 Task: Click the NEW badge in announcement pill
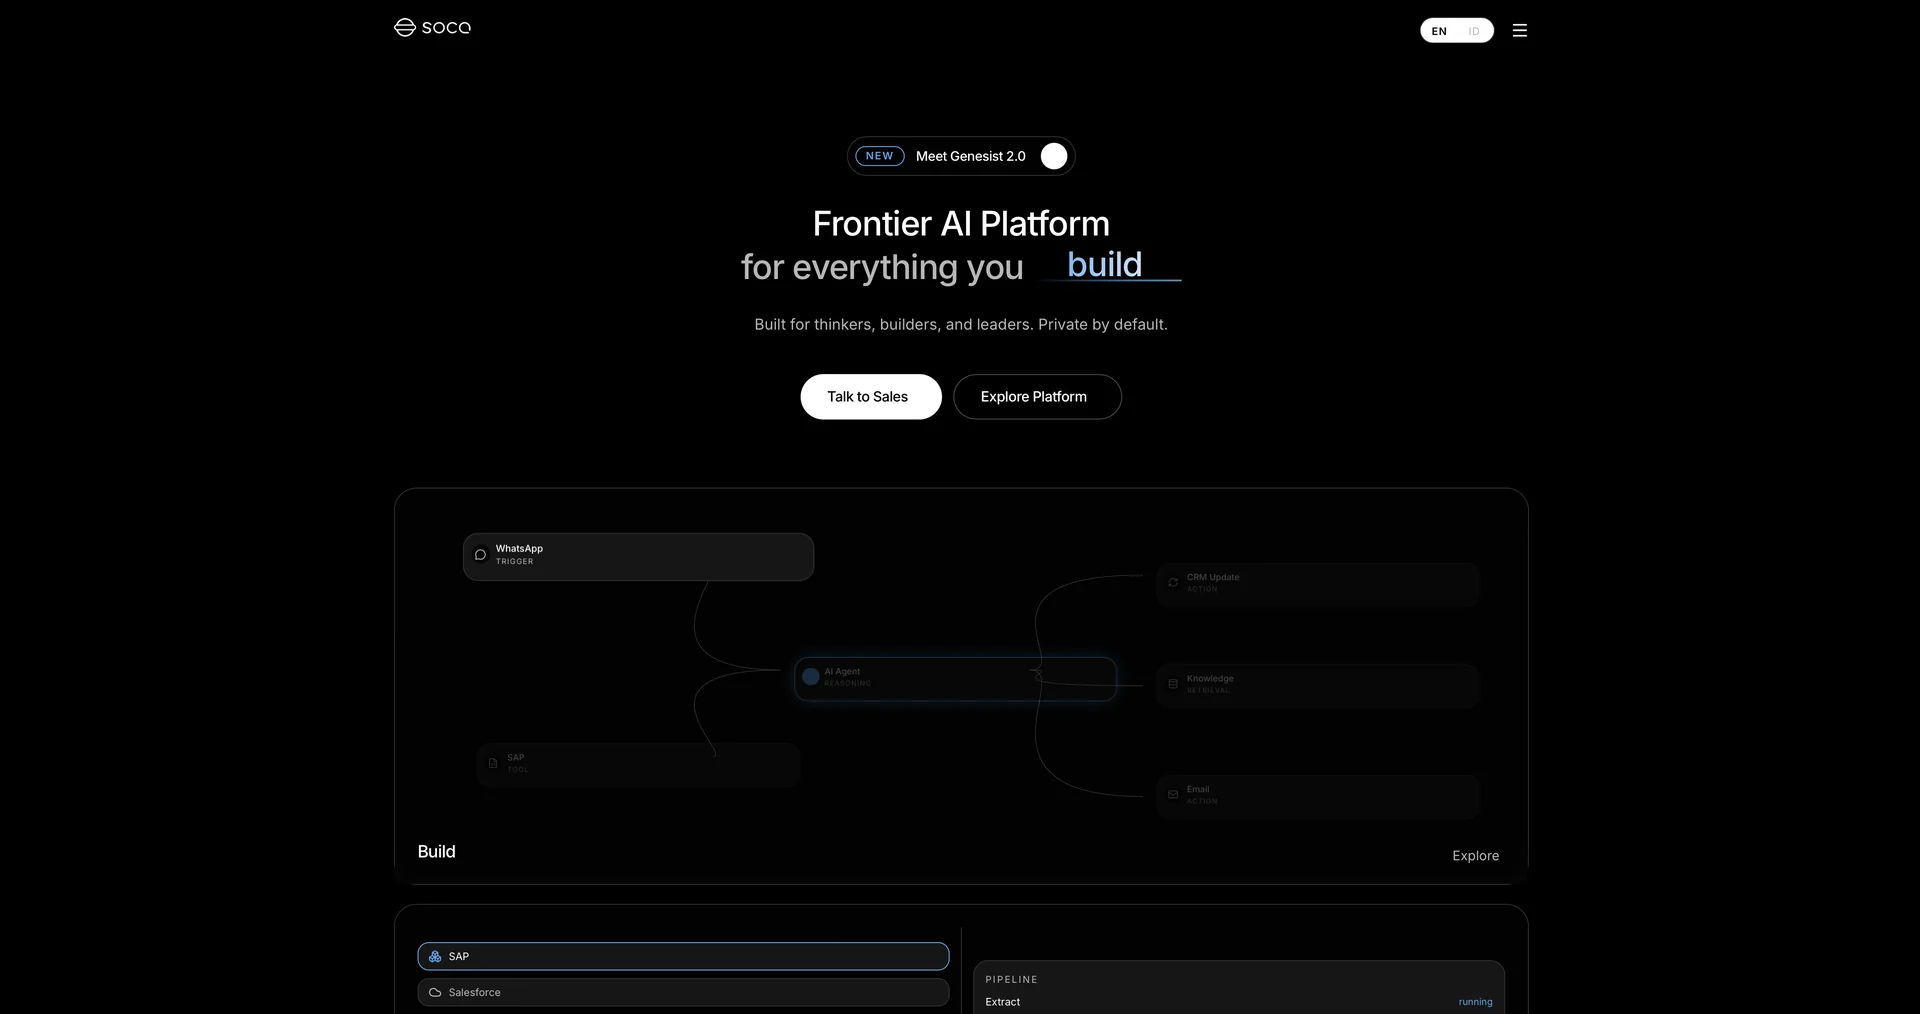tap(880, 156)
